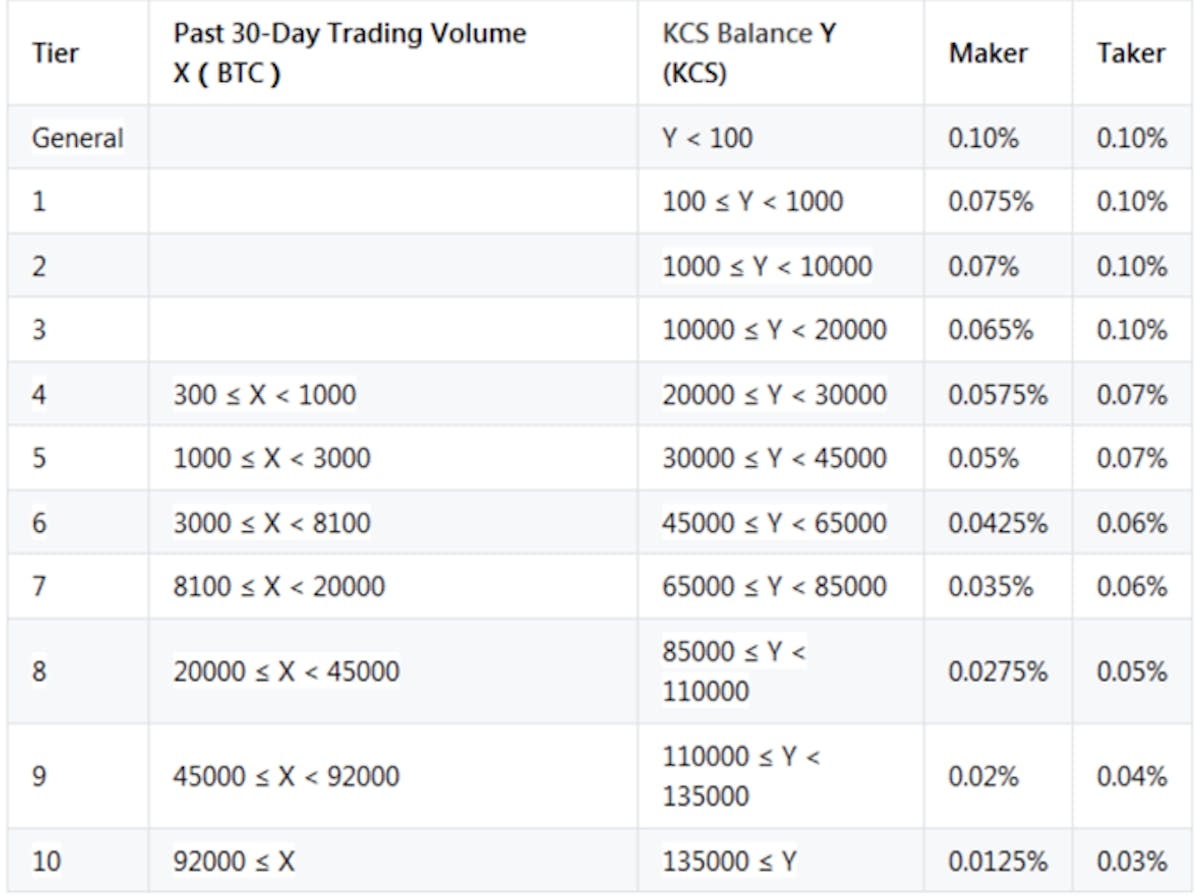The height and width of the screenshot is (896, 1200).
Task: Click the 0.0275% maker fee cell
Action: pos(998,671)
